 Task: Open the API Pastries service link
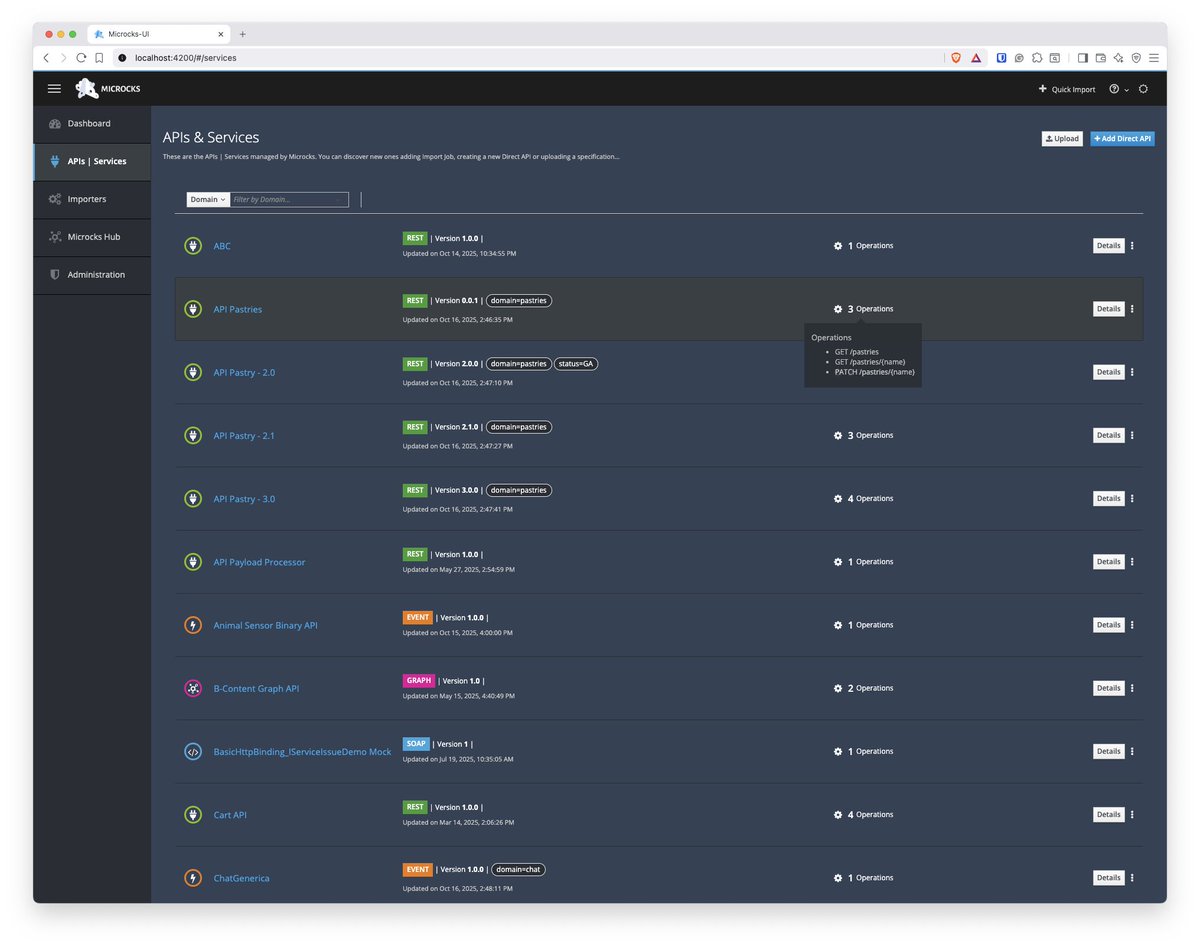click(x=238, y=309)
